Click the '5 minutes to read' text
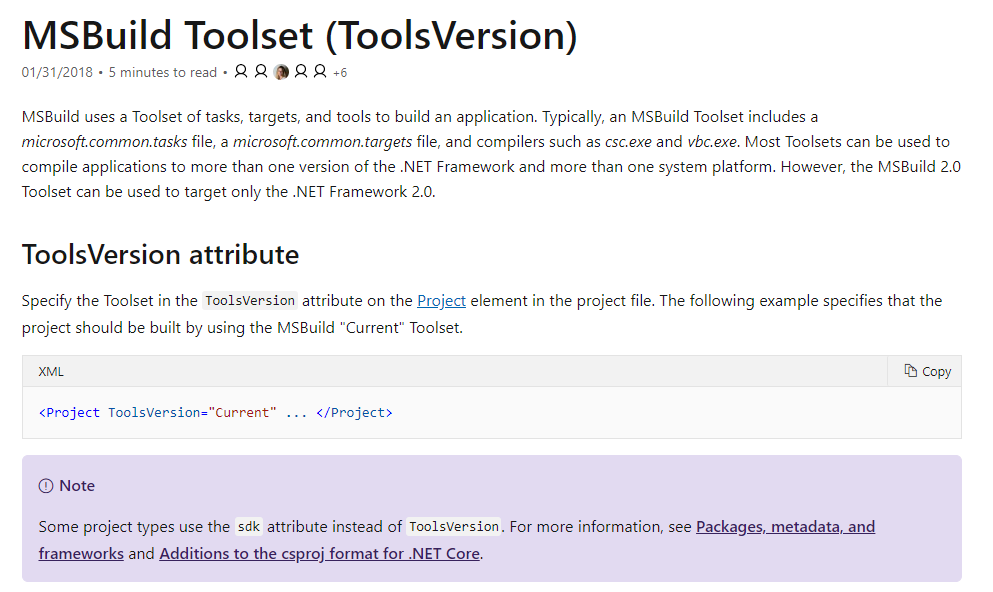The image size is (993, 592). [163, 72]
